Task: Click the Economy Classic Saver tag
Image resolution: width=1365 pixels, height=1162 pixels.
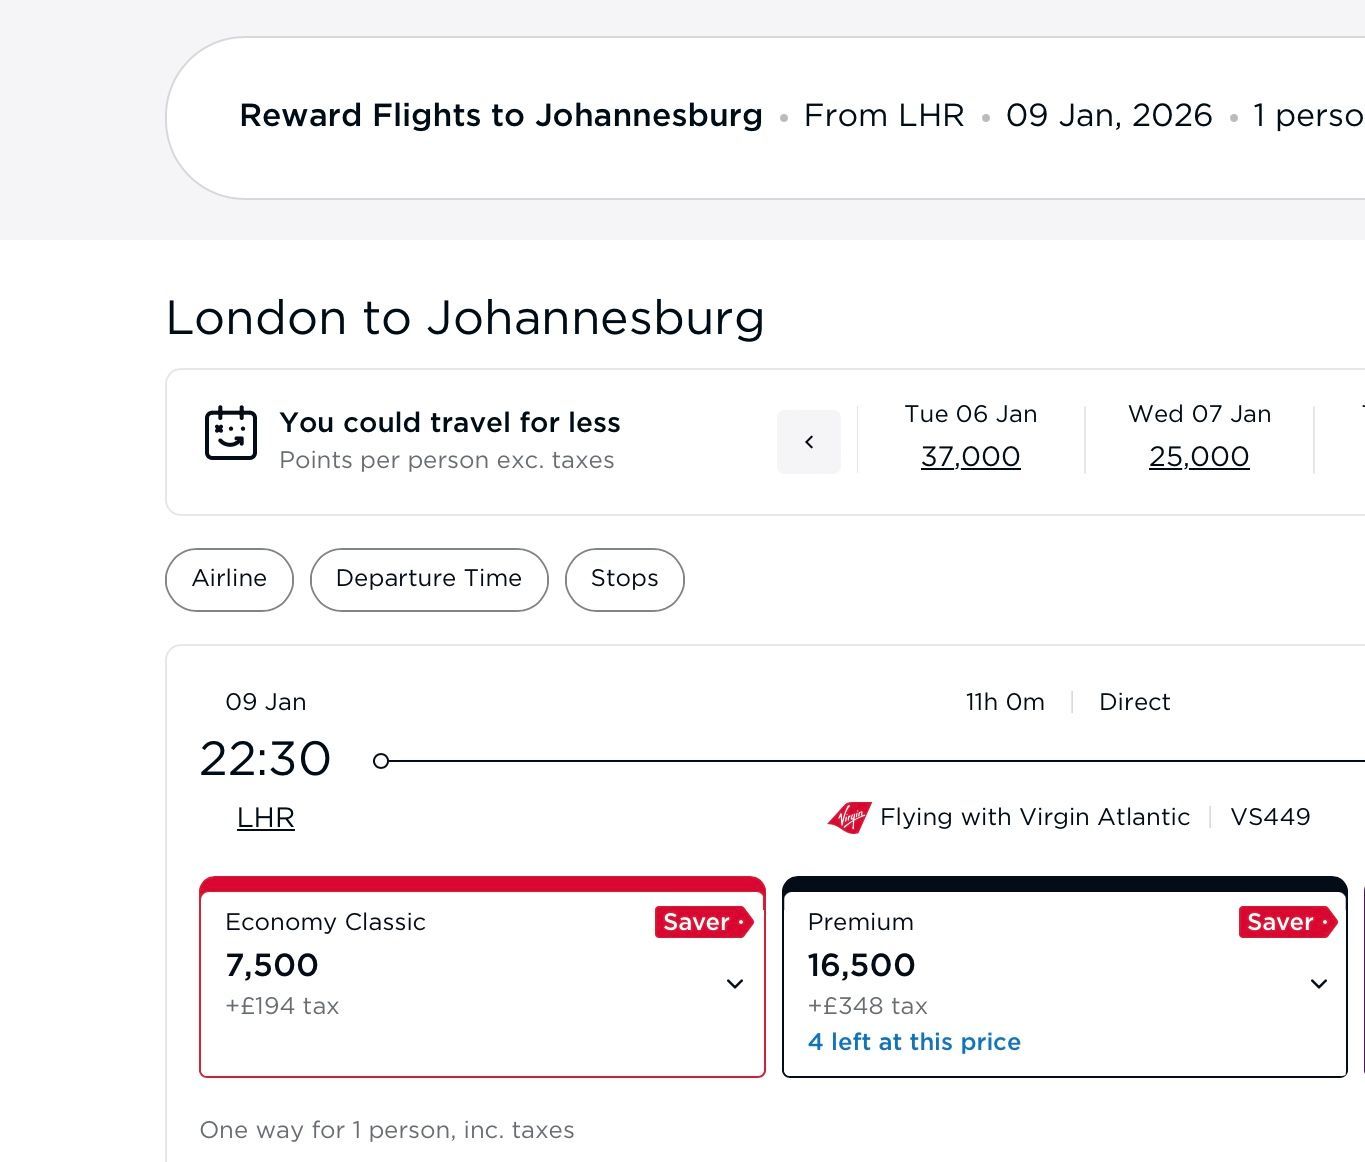Action: click(703, 922)
